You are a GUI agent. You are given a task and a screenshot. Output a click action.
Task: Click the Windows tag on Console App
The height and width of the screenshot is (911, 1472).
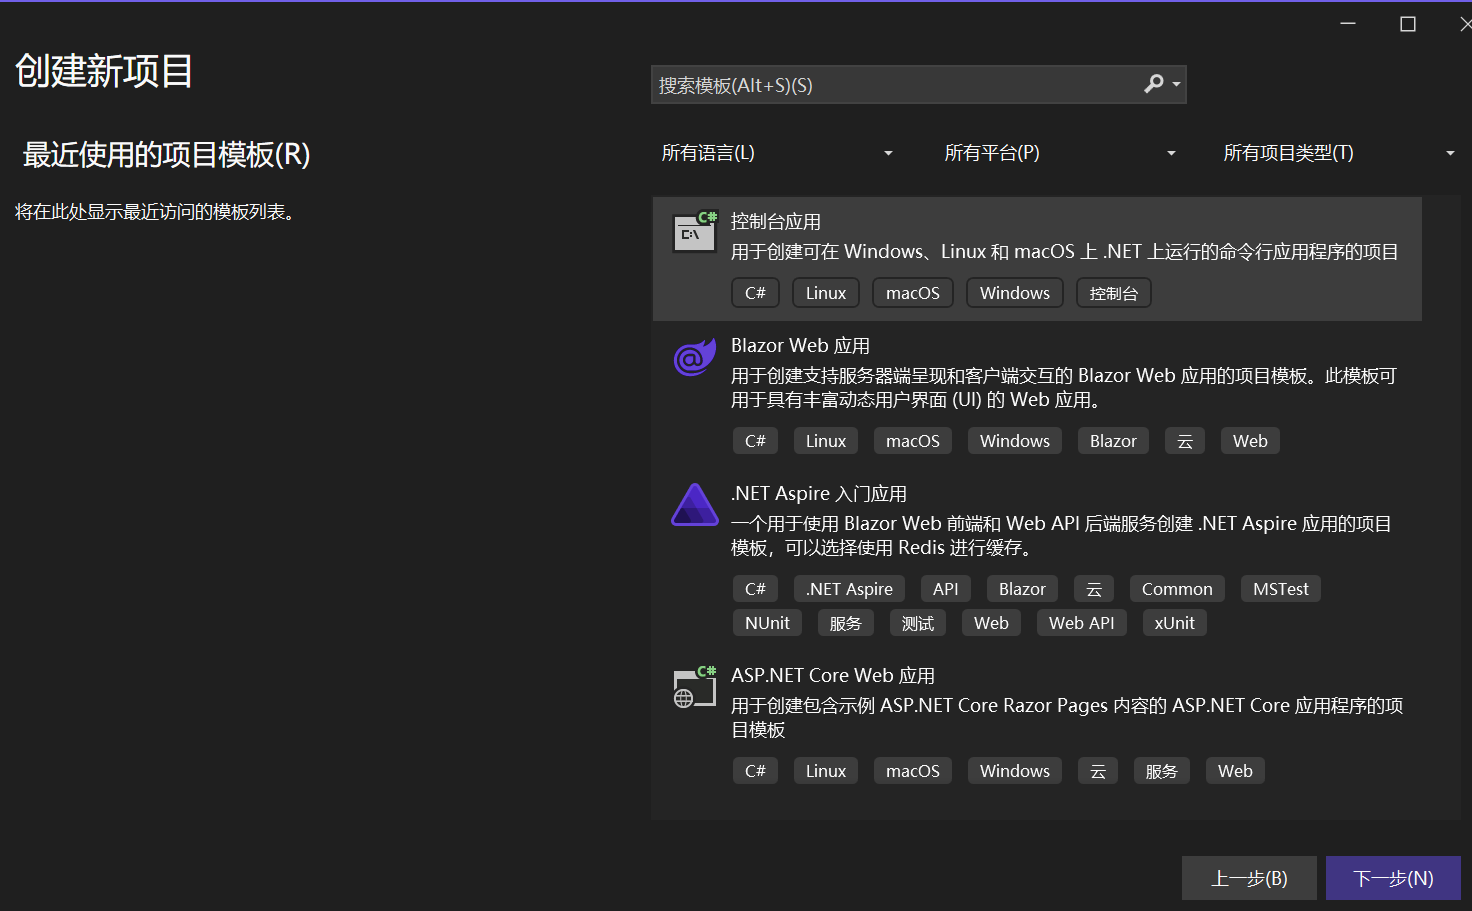tap(1015, 293)
